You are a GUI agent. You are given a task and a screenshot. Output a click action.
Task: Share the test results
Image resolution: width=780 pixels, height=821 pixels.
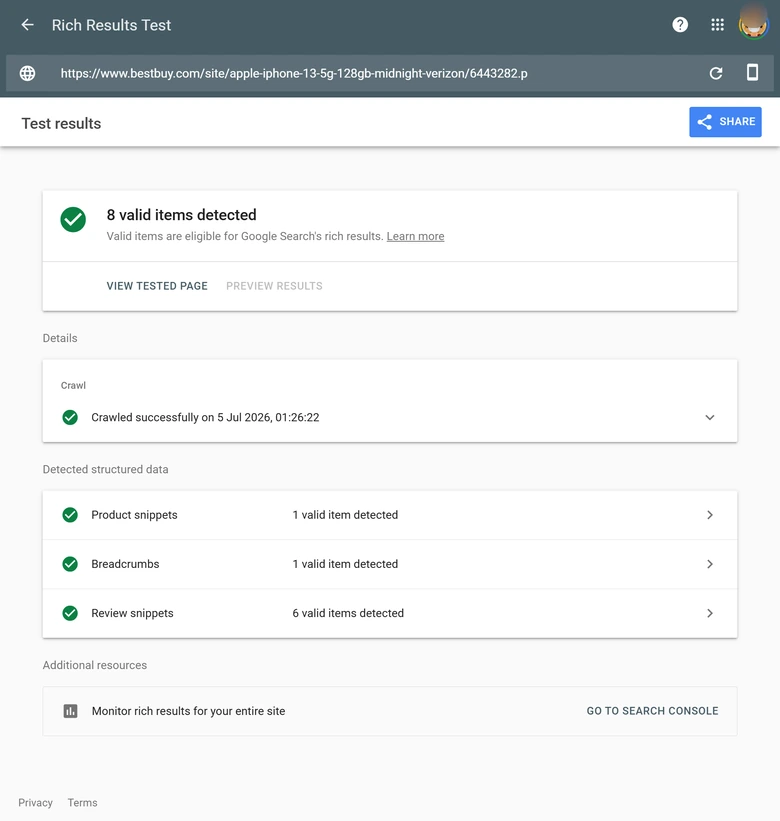coord(725,122)
